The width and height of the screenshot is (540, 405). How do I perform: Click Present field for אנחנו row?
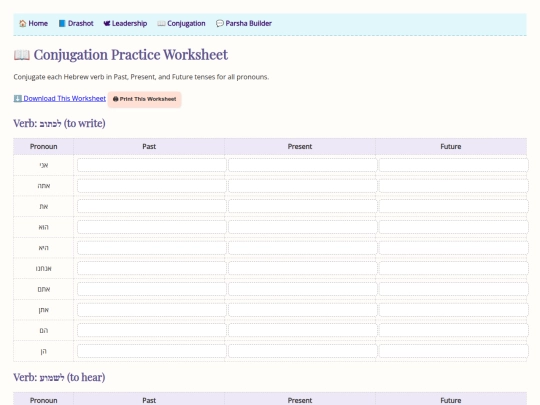tap(303, 269)
